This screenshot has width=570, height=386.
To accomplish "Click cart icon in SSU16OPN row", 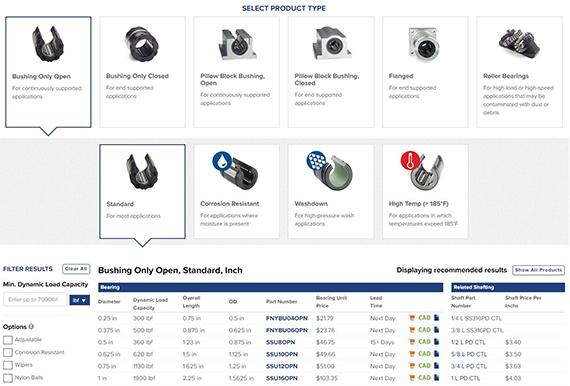I will pos(412,378).
